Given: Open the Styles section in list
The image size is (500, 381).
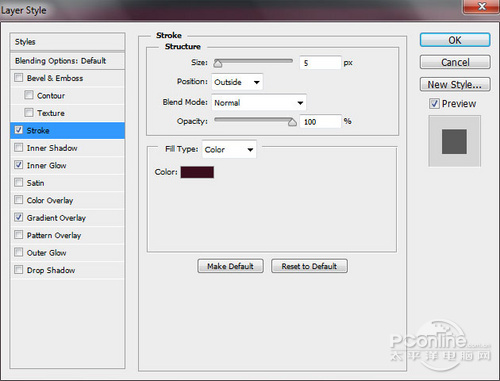Looking at the screenshot, I should [67, 42].
